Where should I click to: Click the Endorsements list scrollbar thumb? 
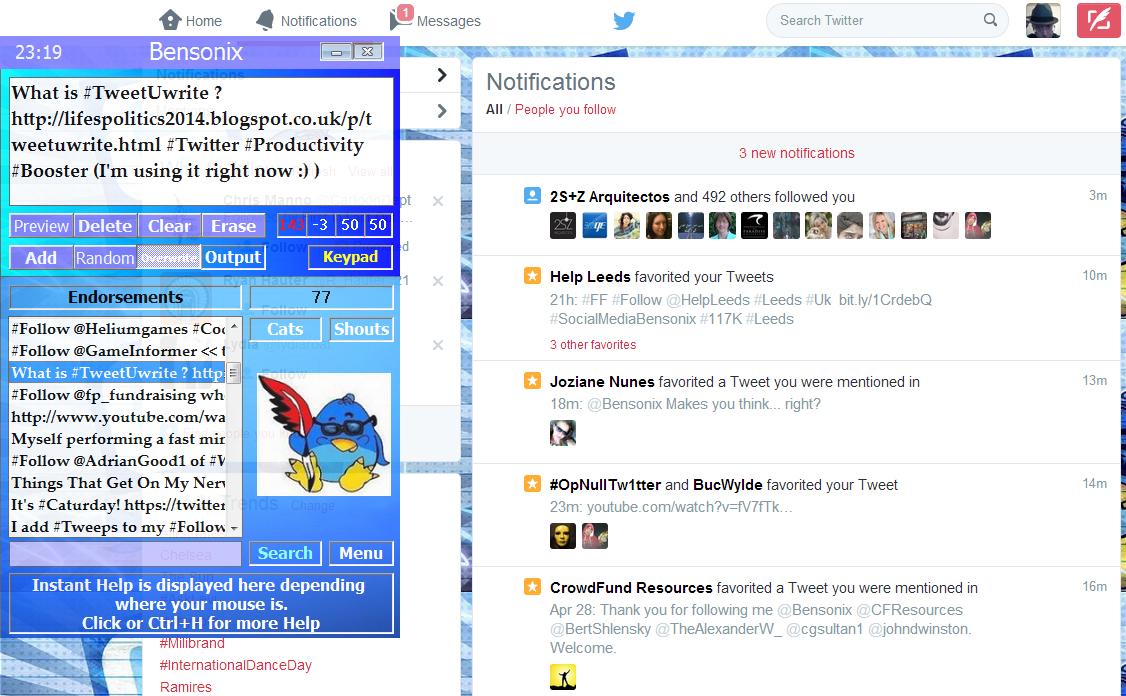pos(233,372)
